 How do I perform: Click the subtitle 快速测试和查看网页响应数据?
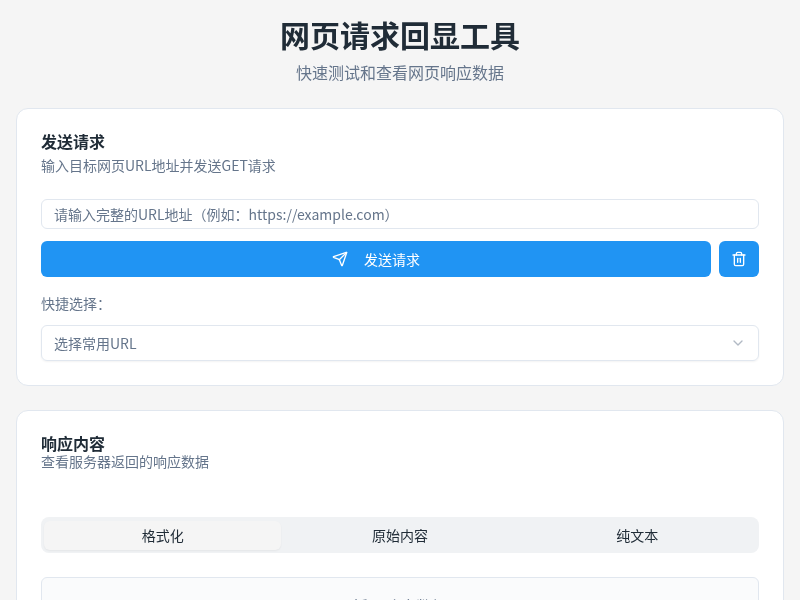click(400, 73)
